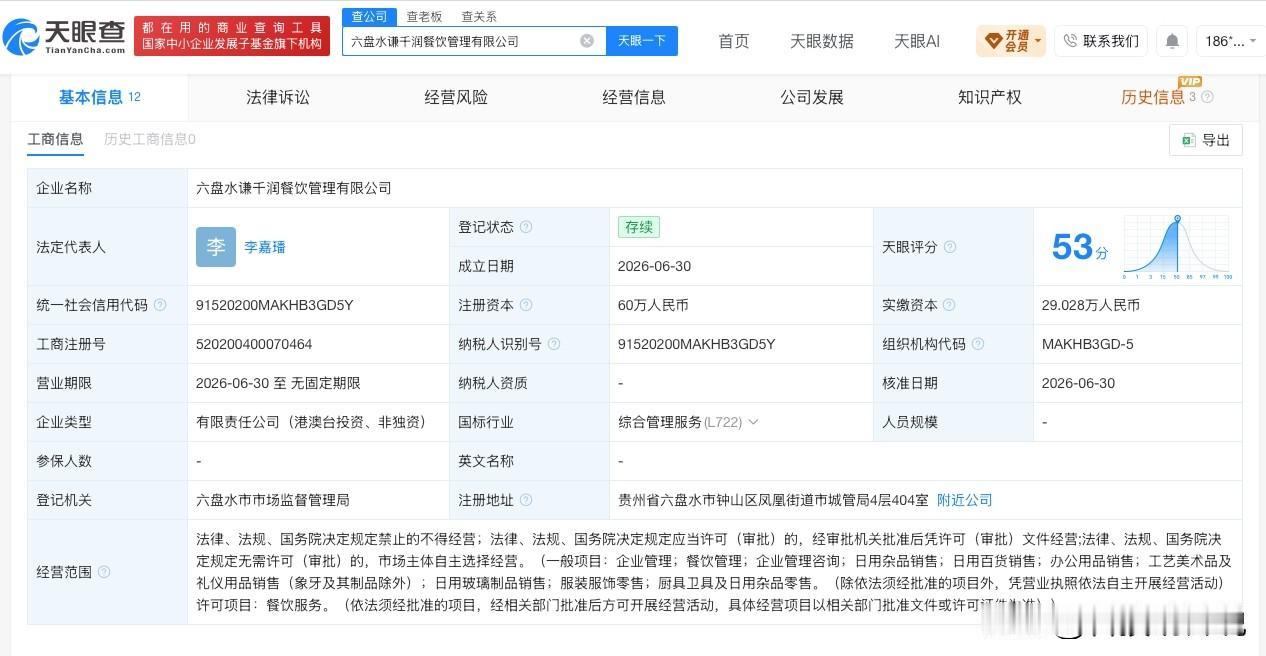Expand the 开通会员 dropdown arrow
Image resolution: width=1266 pixels, height=656 pixels.
[x=1038, y=42]
